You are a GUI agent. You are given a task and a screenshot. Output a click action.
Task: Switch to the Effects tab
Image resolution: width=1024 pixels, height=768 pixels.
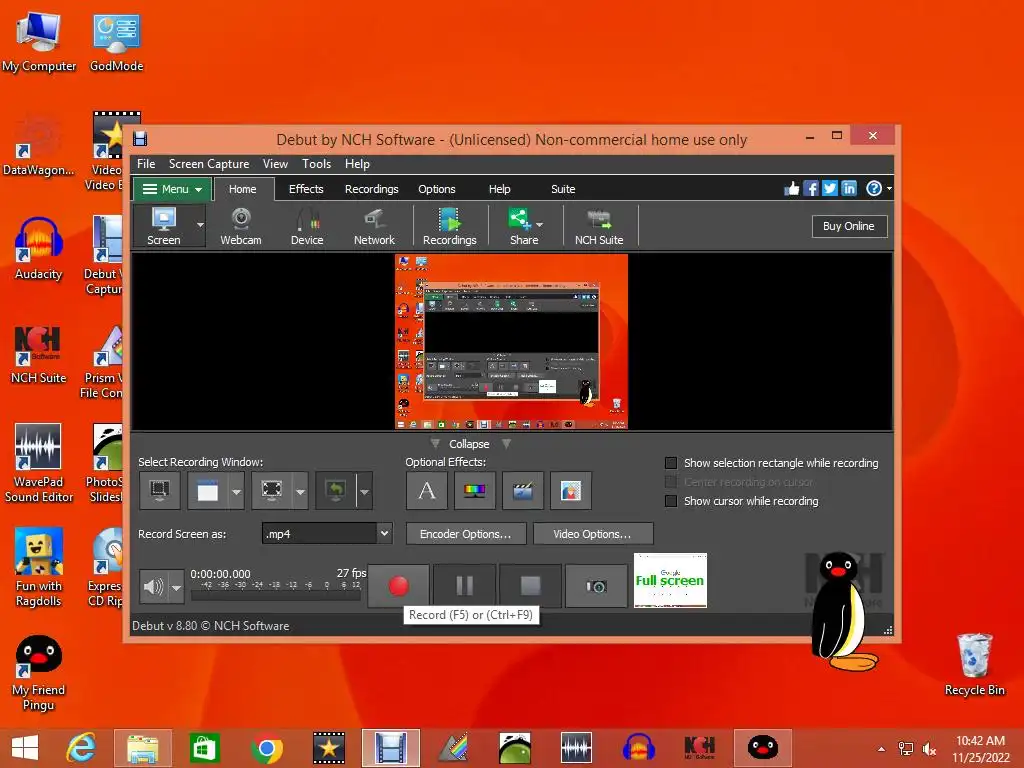click(x=306, y=189)
